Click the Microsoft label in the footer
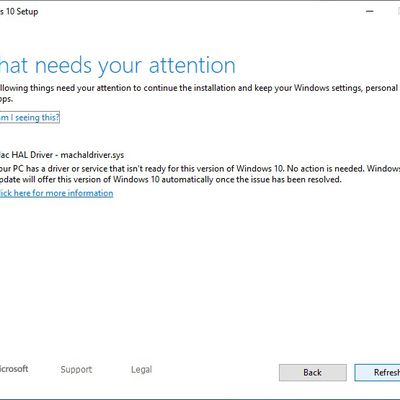The height and width of the screenshot is (400, 400). pos(14,369)
